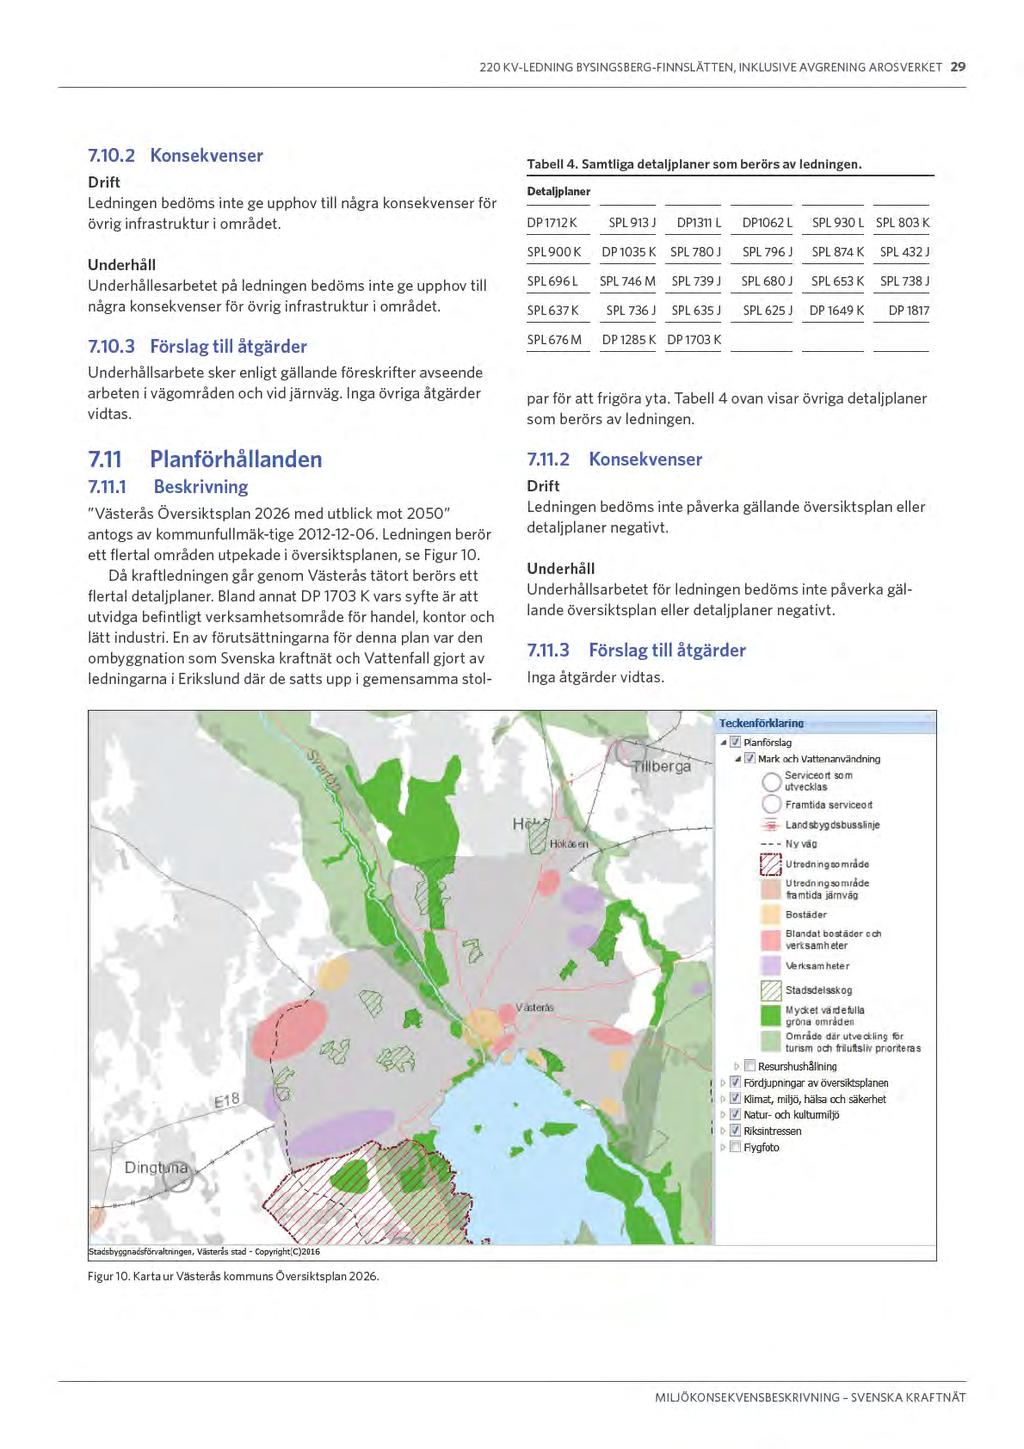Expand the Klimat, miljö, hälsa och säkerhet node
The image size is (1024, 1449).
724,1099
